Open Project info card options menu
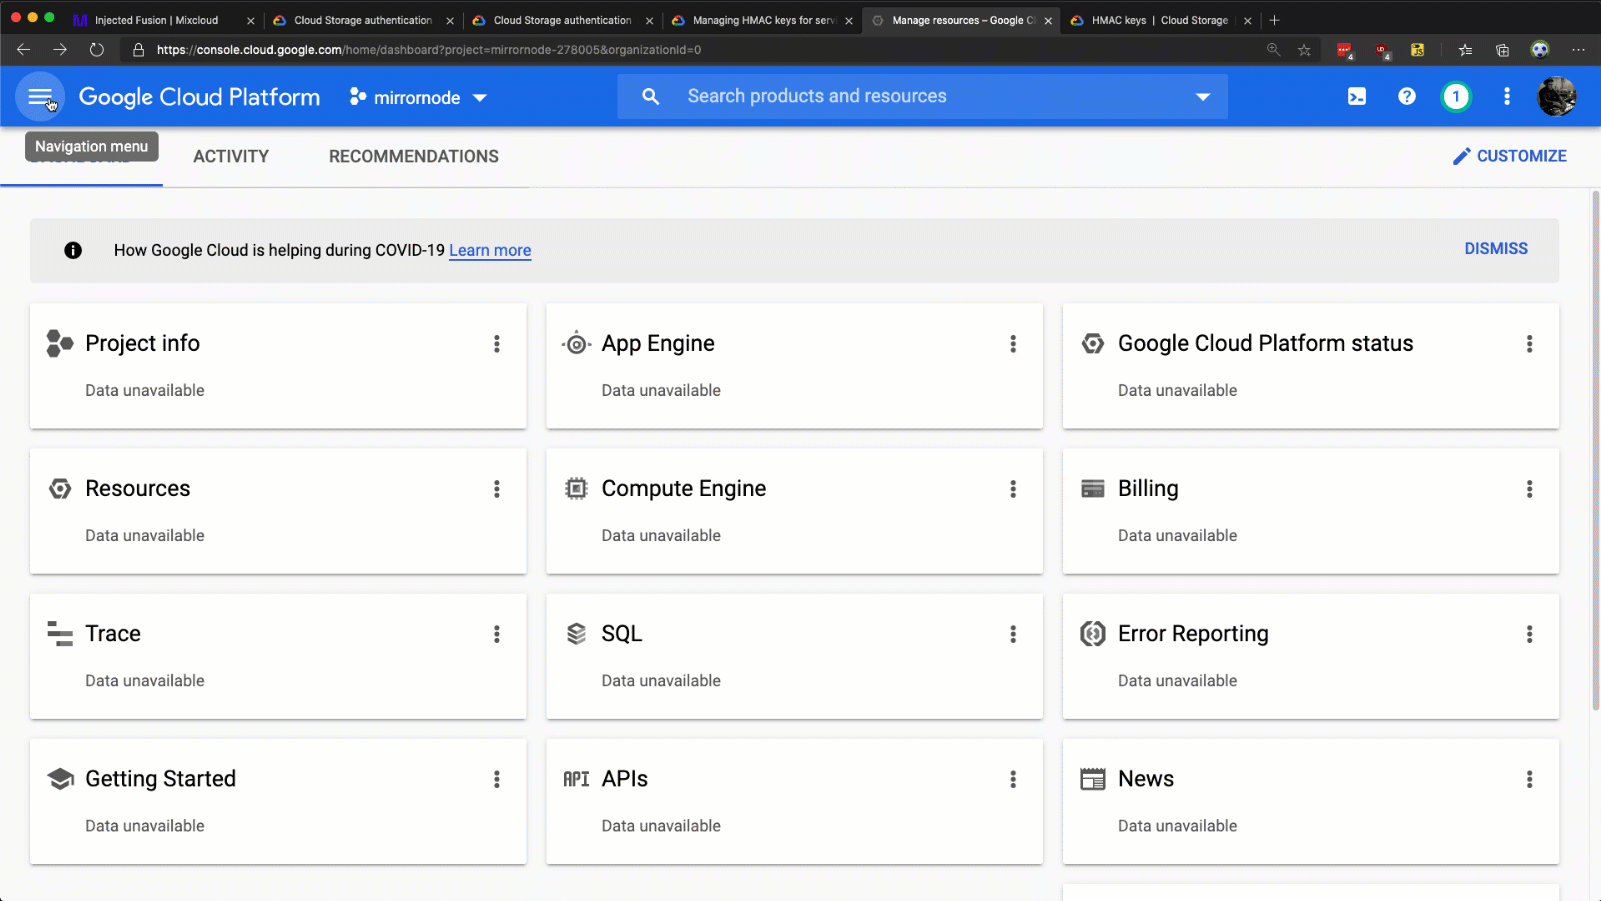 497,344
